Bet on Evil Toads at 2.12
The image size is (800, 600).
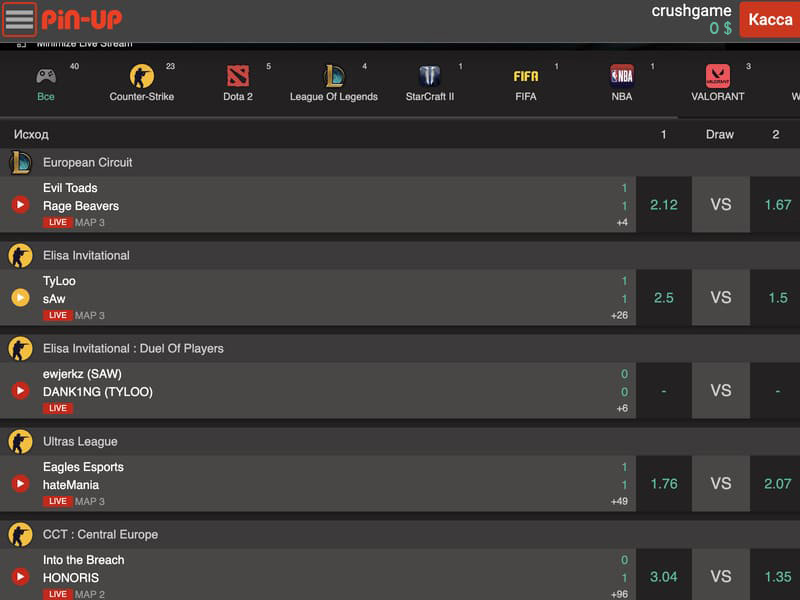click(x=664, y=205)
